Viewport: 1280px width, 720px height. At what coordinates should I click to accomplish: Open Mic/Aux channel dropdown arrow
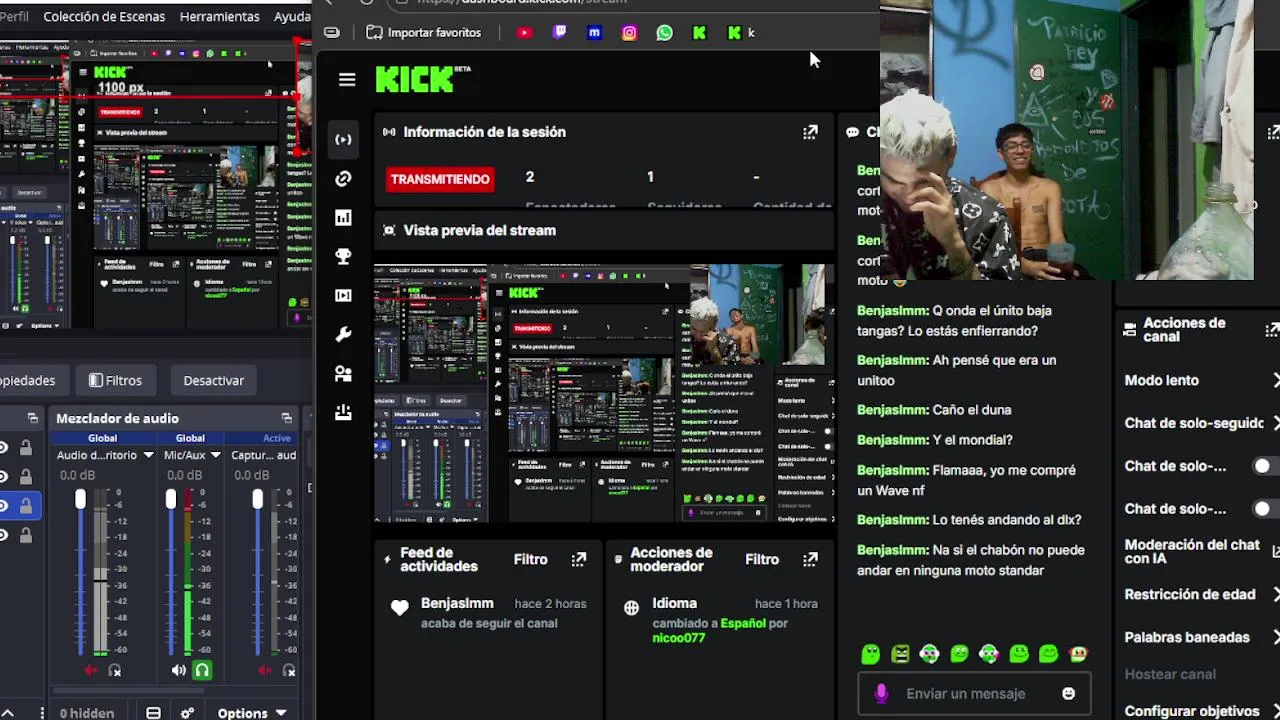(x=215, y=455)
